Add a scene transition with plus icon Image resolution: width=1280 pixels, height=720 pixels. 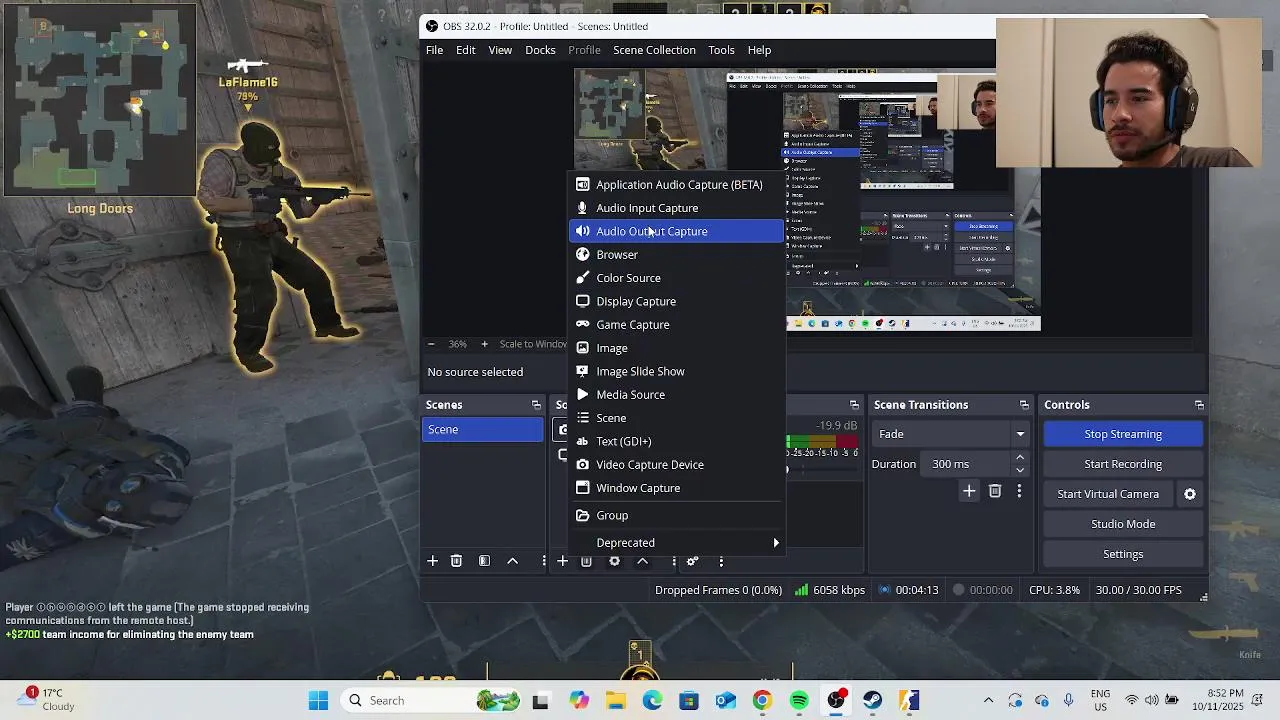coord(969,491)
